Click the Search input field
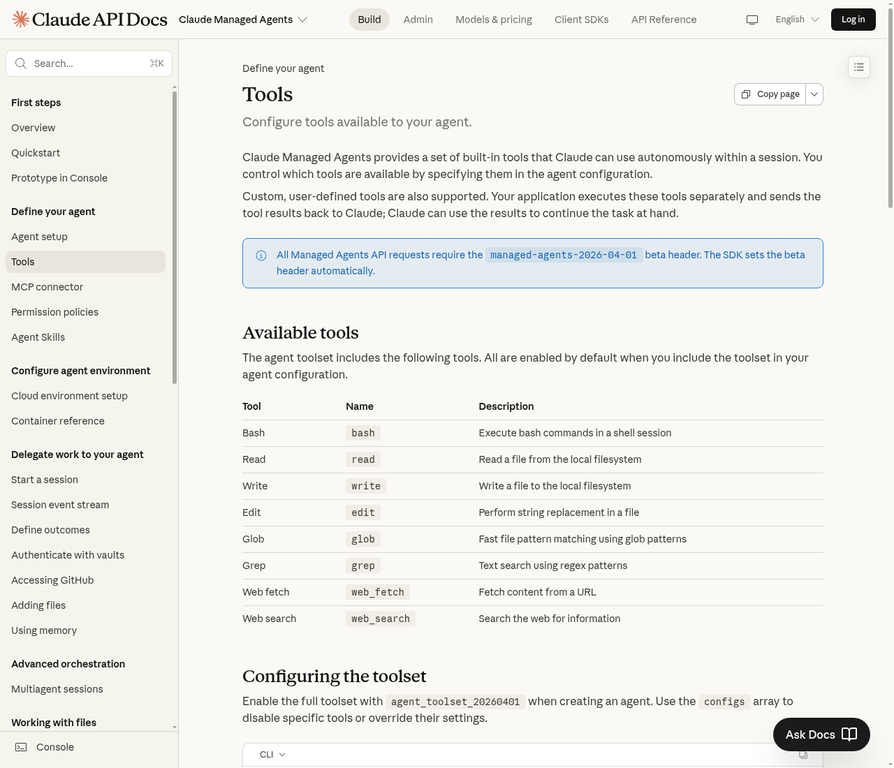This screenshot has height=768, width=894. pos(88,63)
